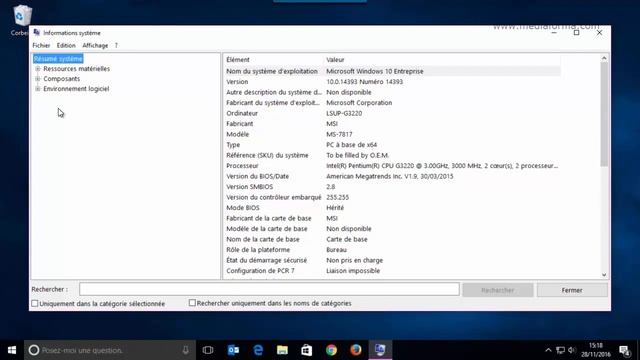Open File Explorer from taskbar
The height and width of the screenshot is (360, 640).
pyautogui.click(x=282, y=350)
